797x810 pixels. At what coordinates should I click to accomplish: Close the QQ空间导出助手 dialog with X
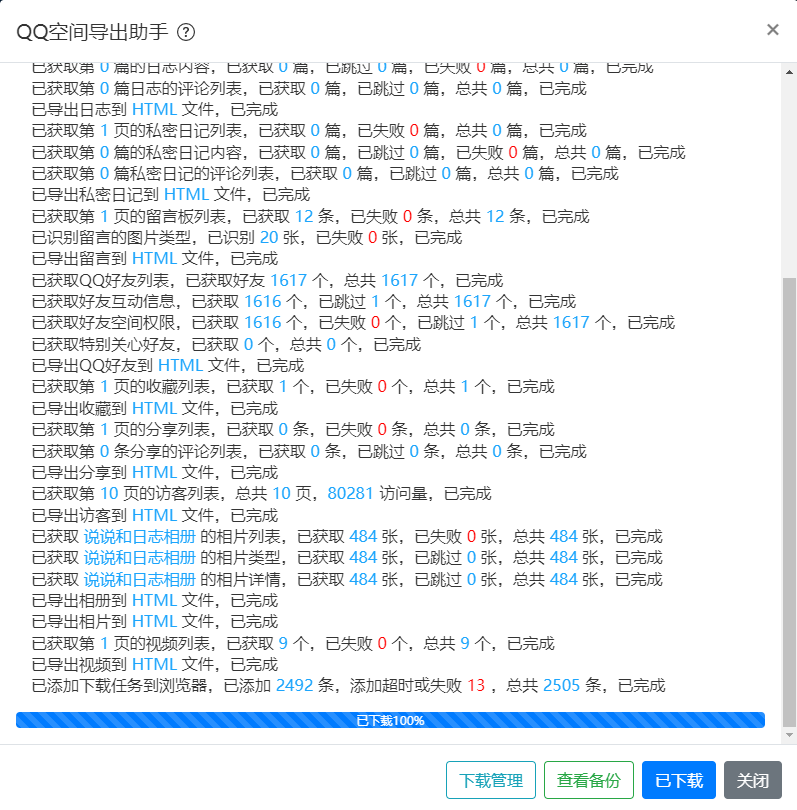(773, 29)
